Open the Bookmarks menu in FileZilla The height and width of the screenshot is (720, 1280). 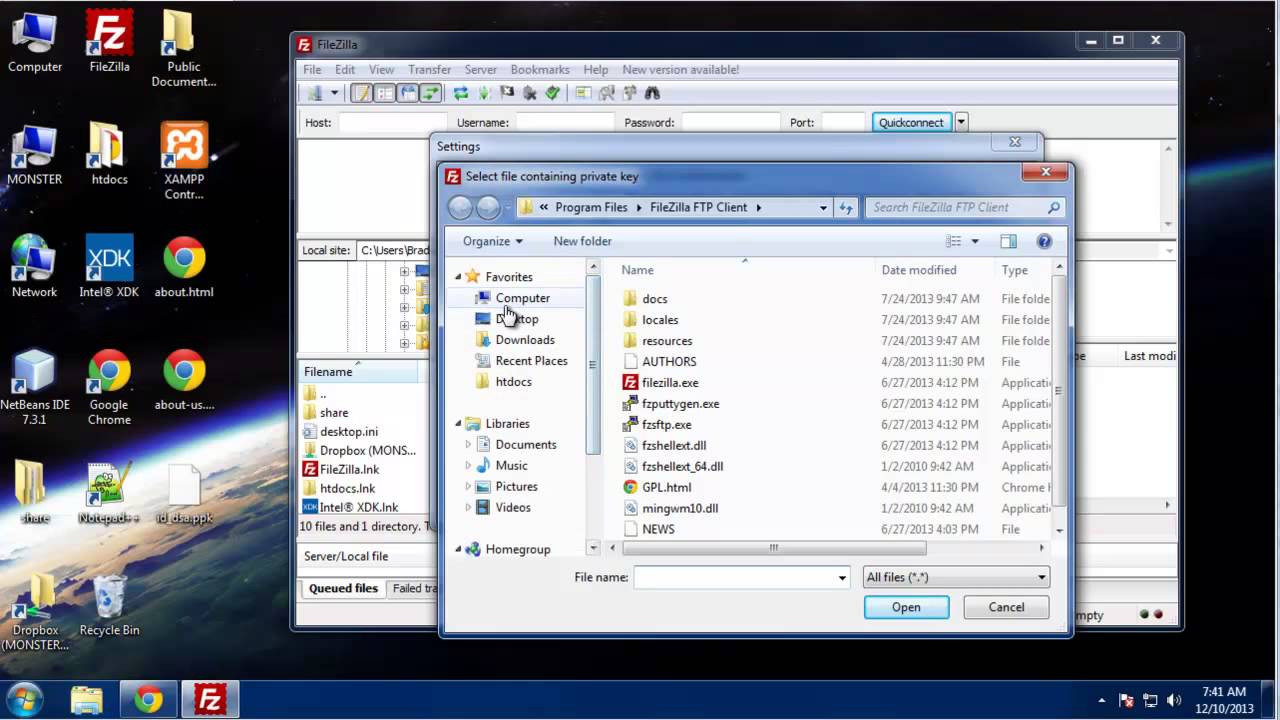540,70
